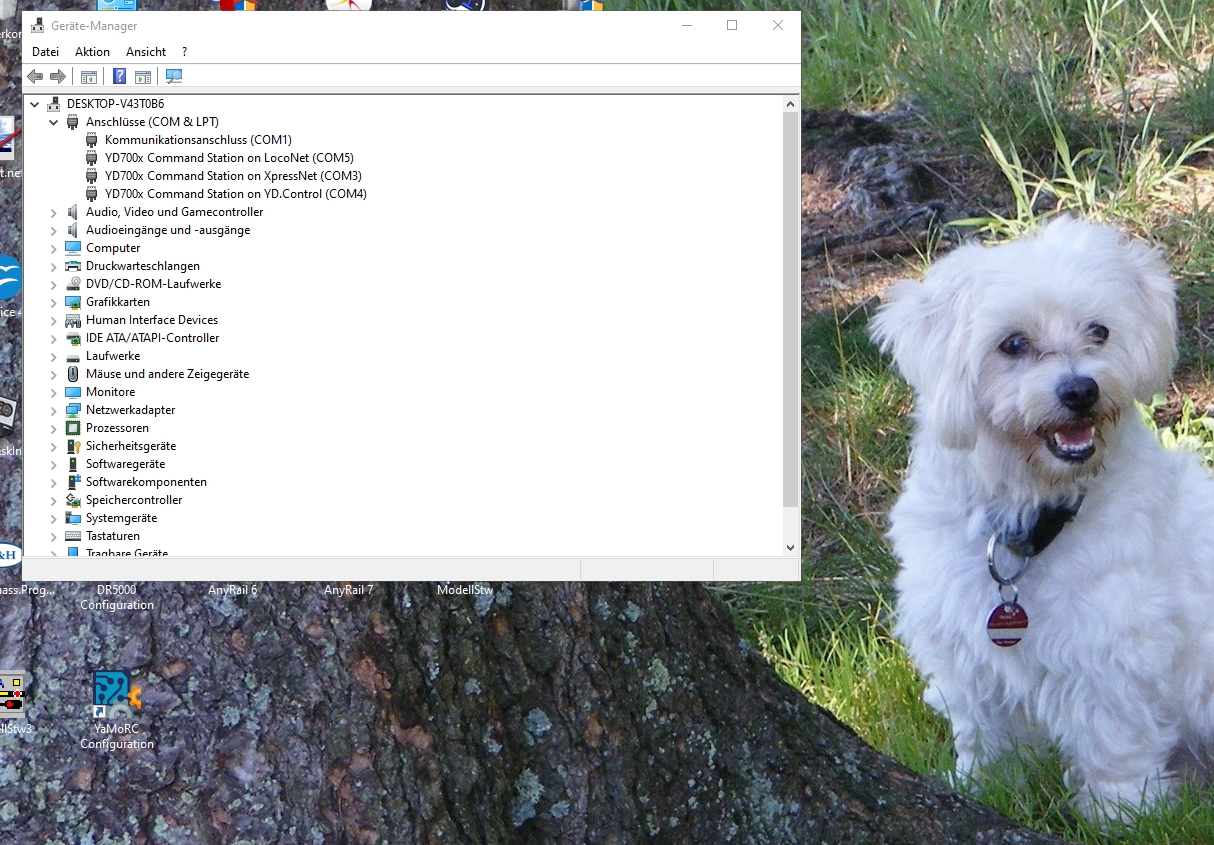Click the Netzwerkadapter device icon
Screen dimensions: 1214x845
pyautogui.click(x=73, y=410)
